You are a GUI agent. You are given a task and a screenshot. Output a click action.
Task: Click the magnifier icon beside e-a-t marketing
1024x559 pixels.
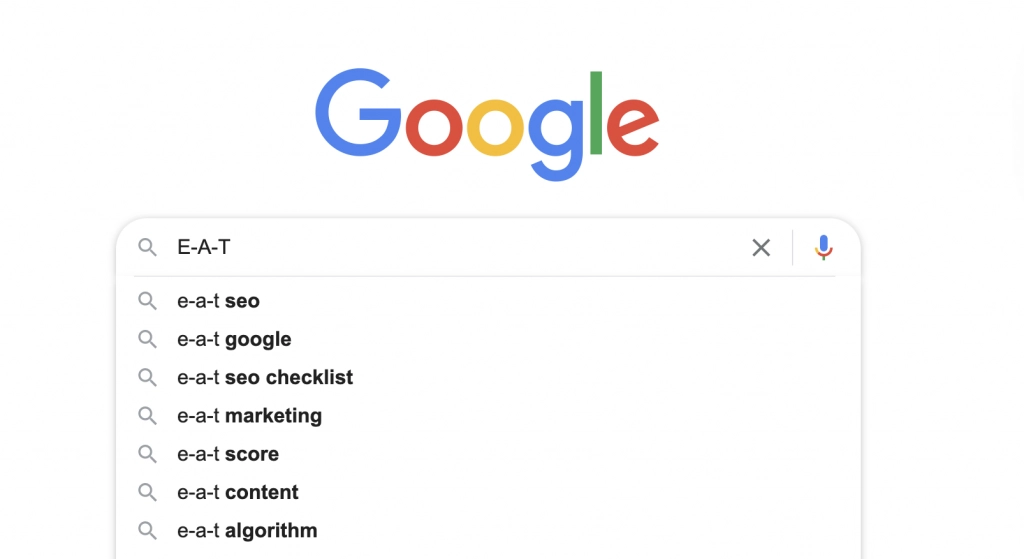(x=148, y=416)
